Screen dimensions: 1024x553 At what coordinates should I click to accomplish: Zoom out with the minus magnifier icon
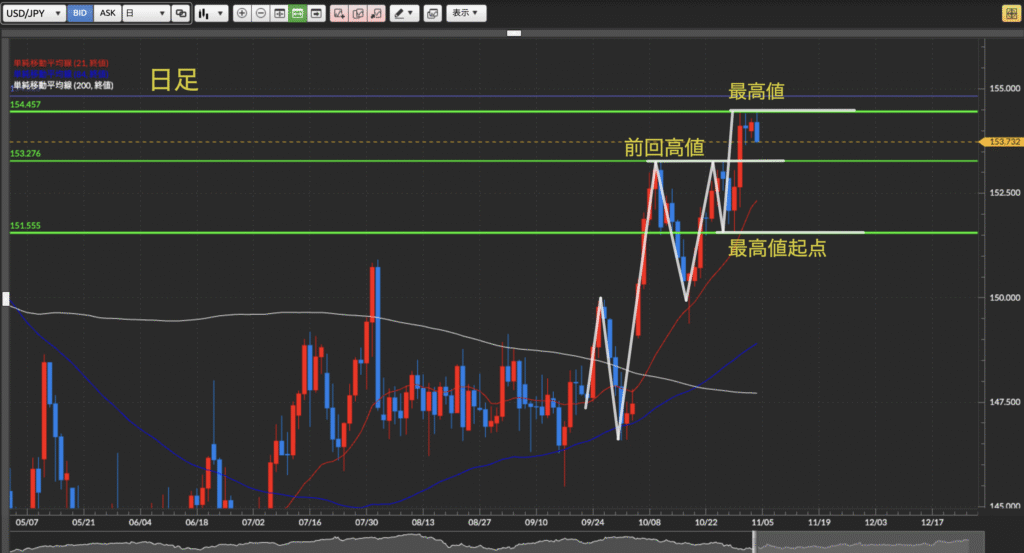point(261,14)
